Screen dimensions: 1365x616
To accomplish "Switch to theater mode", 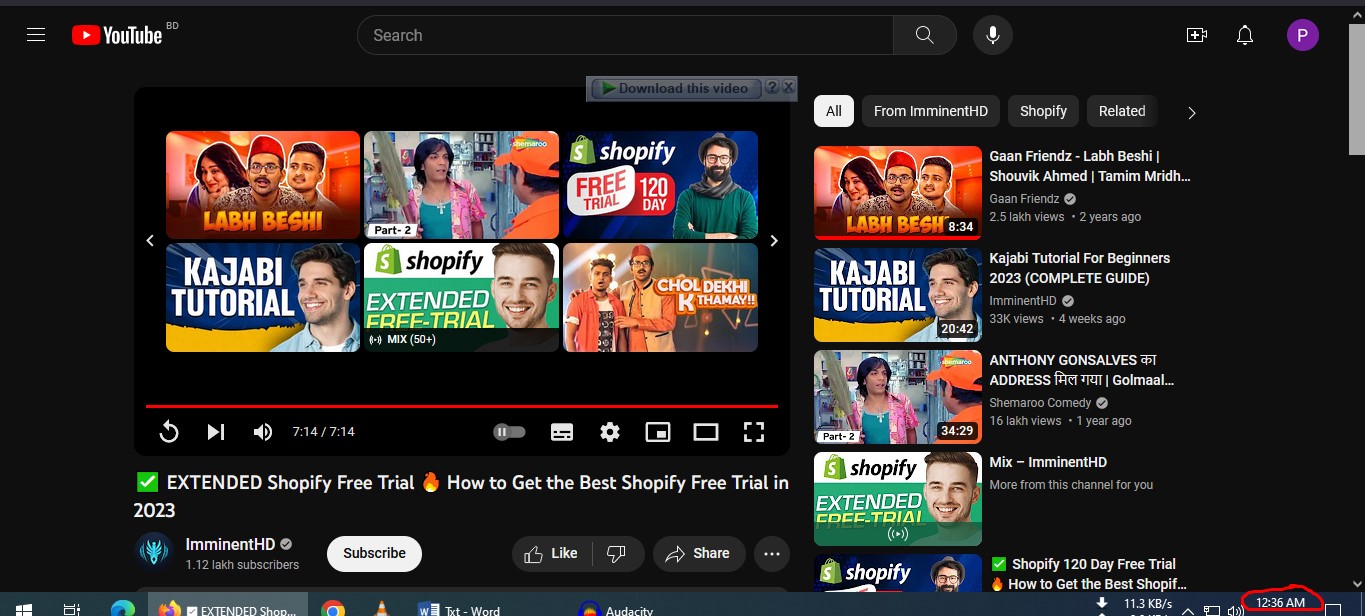I will [706, 432].
